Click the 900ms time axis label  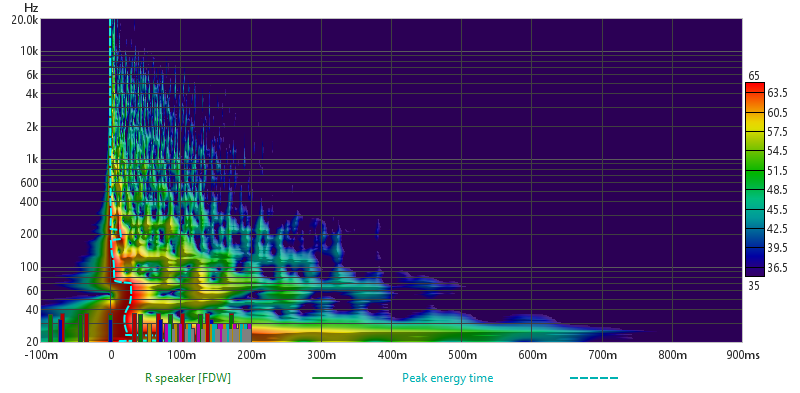[x=743, y=355]
